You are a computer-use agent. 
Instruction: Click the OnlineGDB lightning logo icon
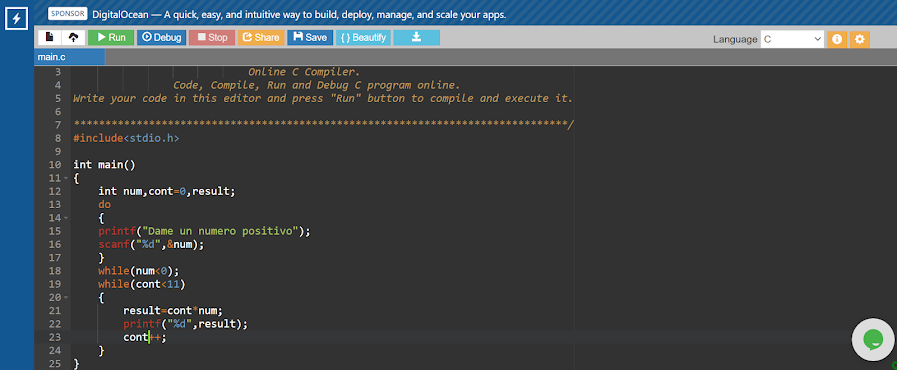tap(16, 19)
